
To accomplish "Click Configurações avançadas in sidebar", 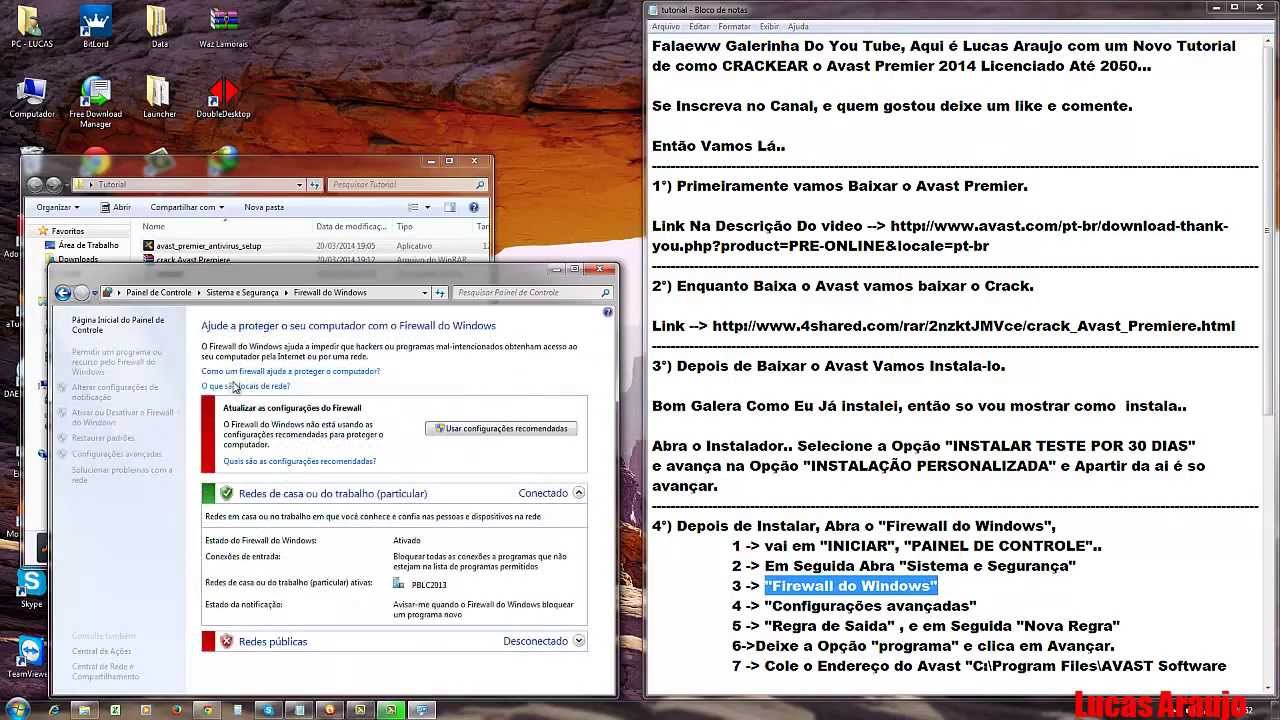I will (116, 454).
